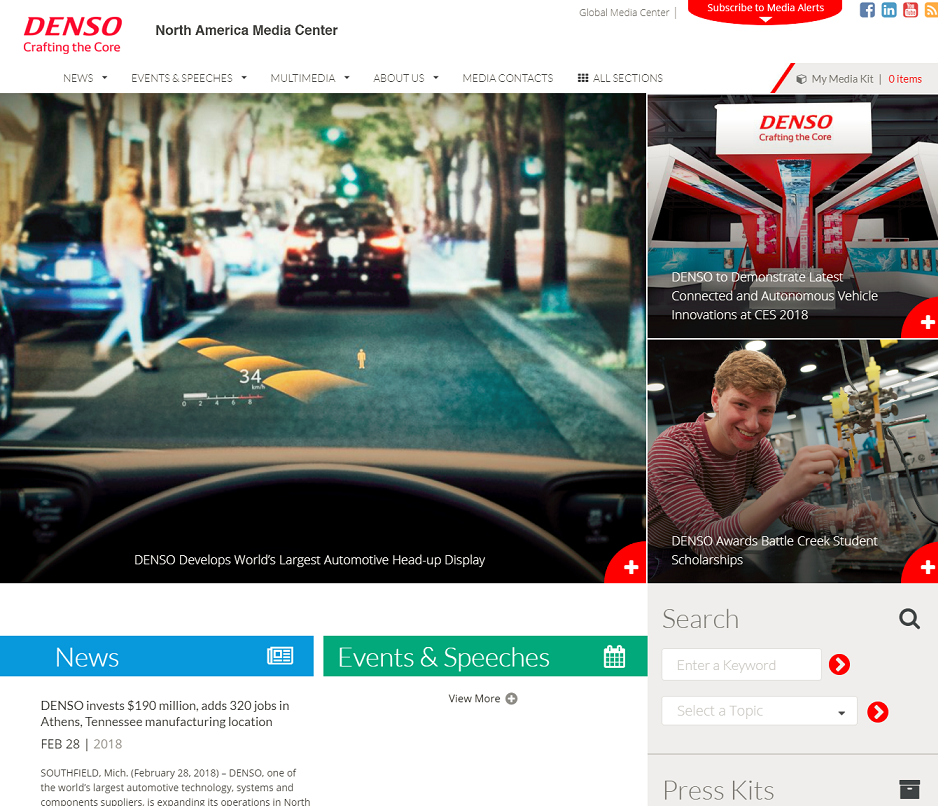Click the Press Kits section heading
The height and width of the screenshot is (806, 938).
click(x=718, y=790)
